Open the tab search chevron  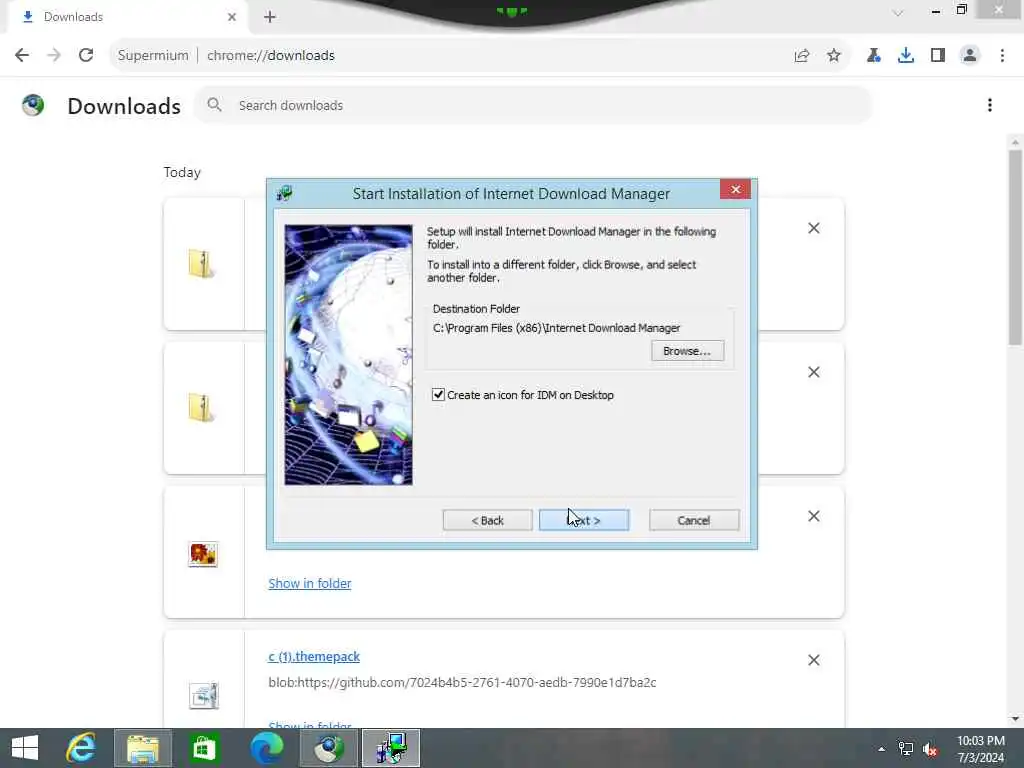[898, 13]
